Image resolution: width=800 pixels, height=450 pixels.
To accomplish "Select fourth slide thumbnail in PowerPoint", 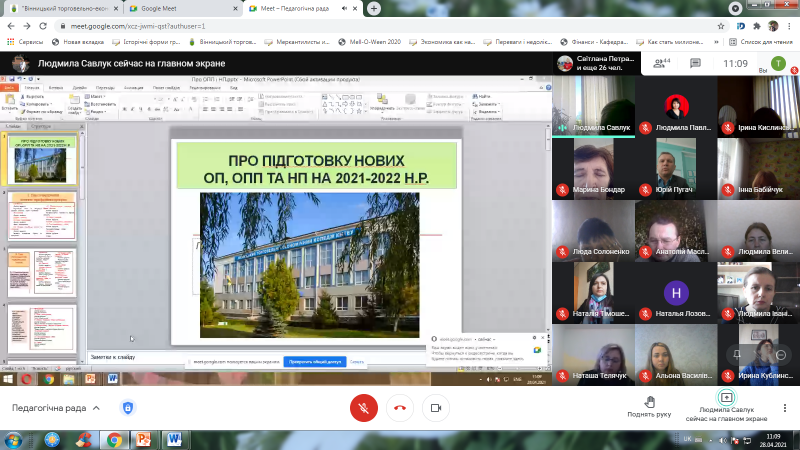I will pos(41,328).
